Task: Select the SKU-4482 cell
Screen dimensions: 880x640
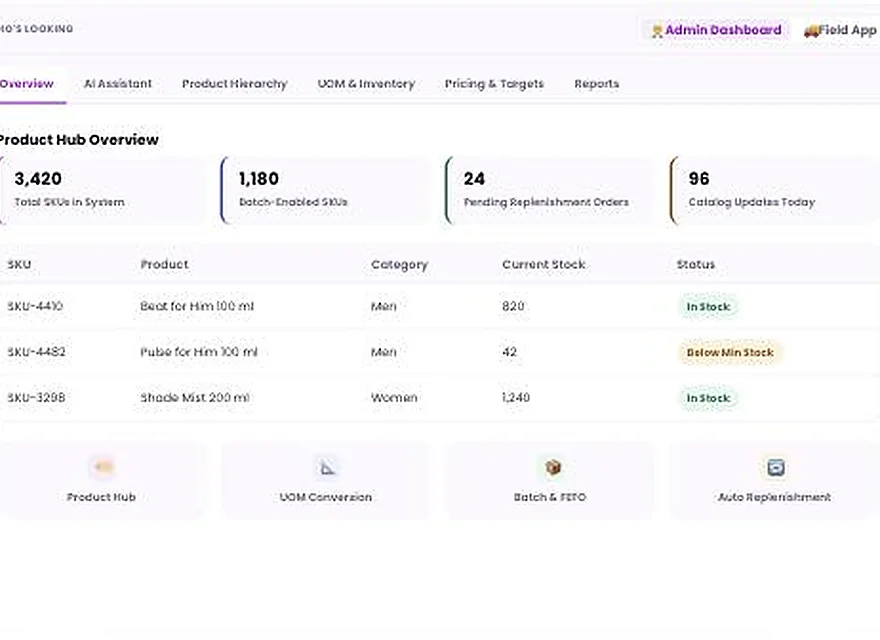Action: click(x=36, y=352)
